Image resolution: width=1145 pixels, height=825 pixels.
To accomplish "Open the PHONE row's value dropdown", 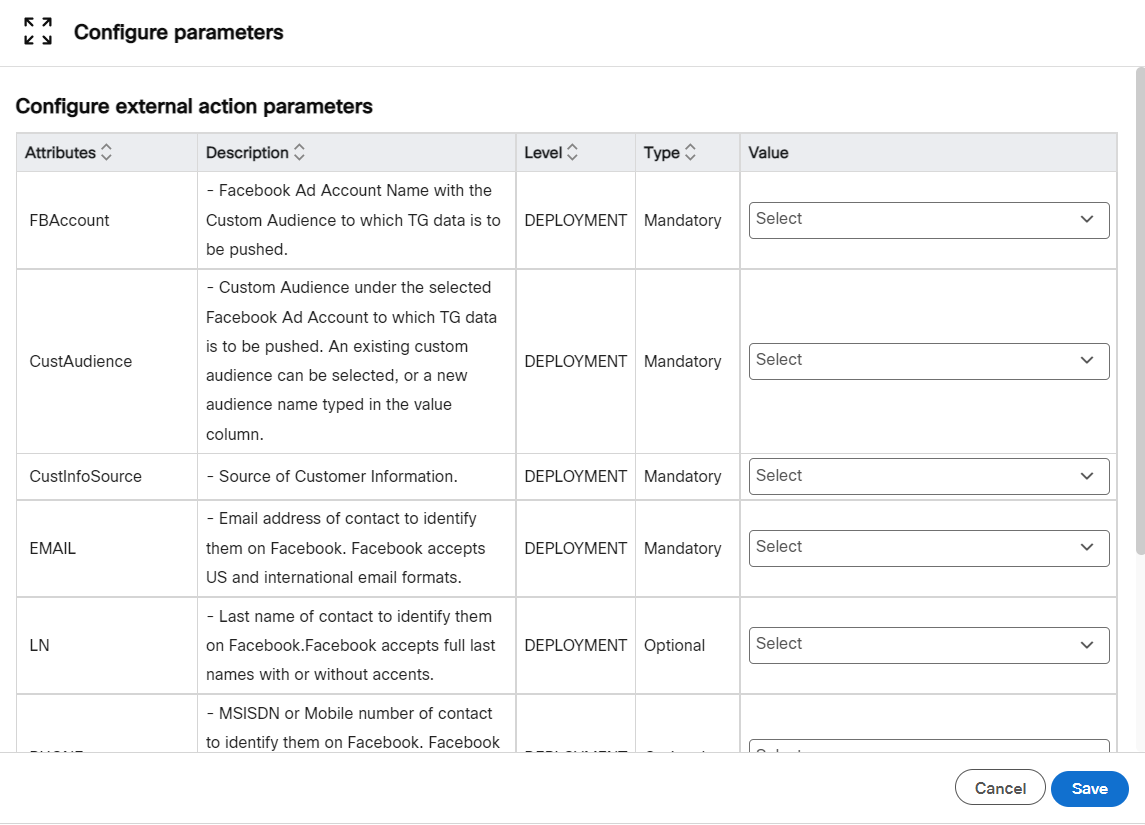I will [928, 750].
